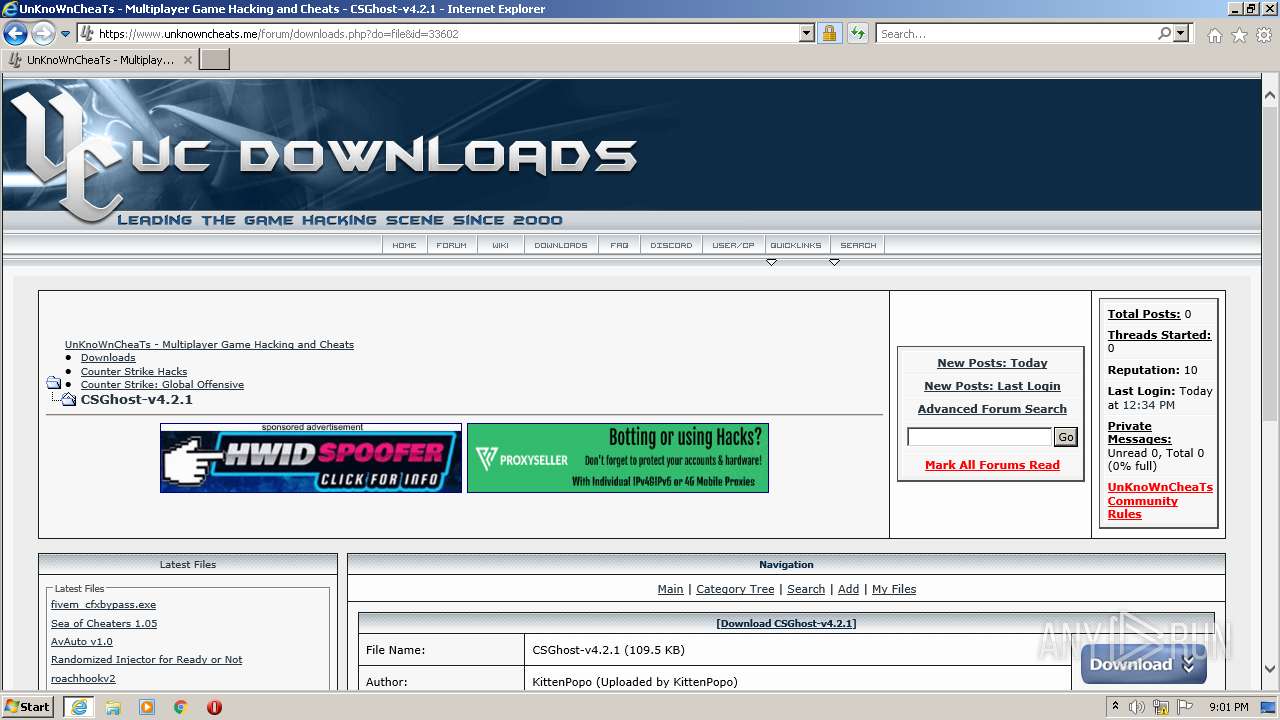Click the folder icon beside breadcrumbs
The width and height of the screenshot is (1280, 720).
(54, 383)
